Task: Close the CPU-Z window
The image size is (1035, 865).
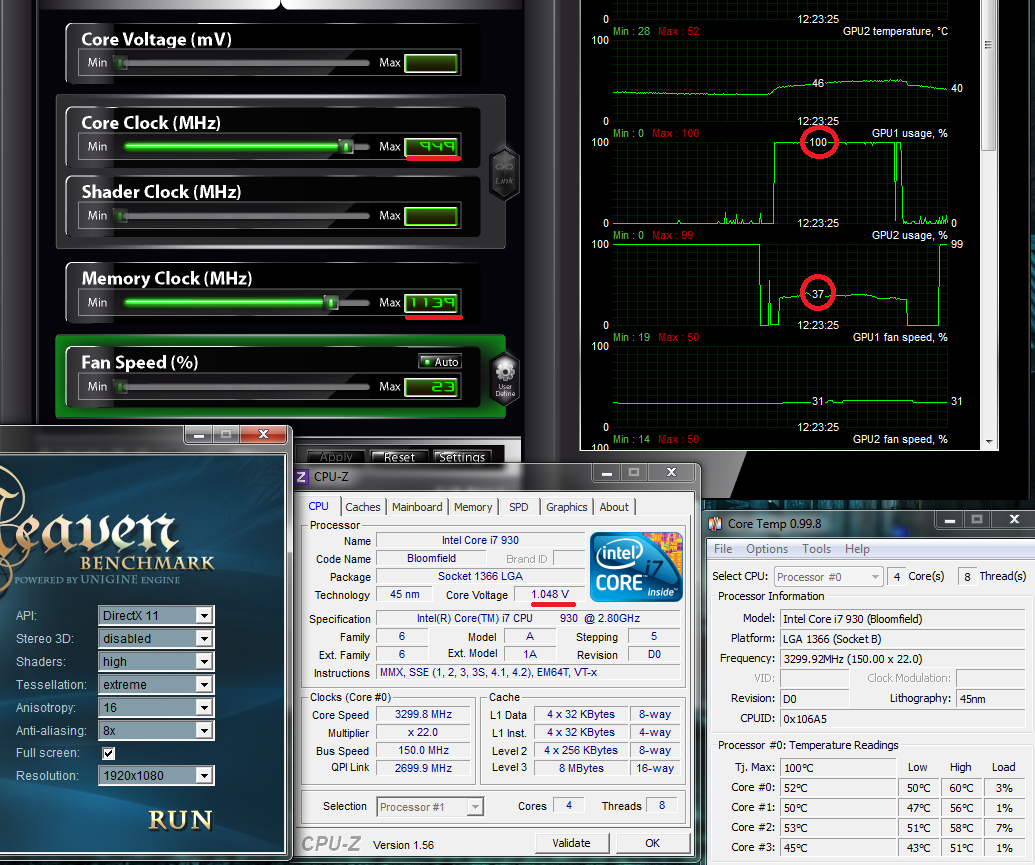Action: pos(671,472)
